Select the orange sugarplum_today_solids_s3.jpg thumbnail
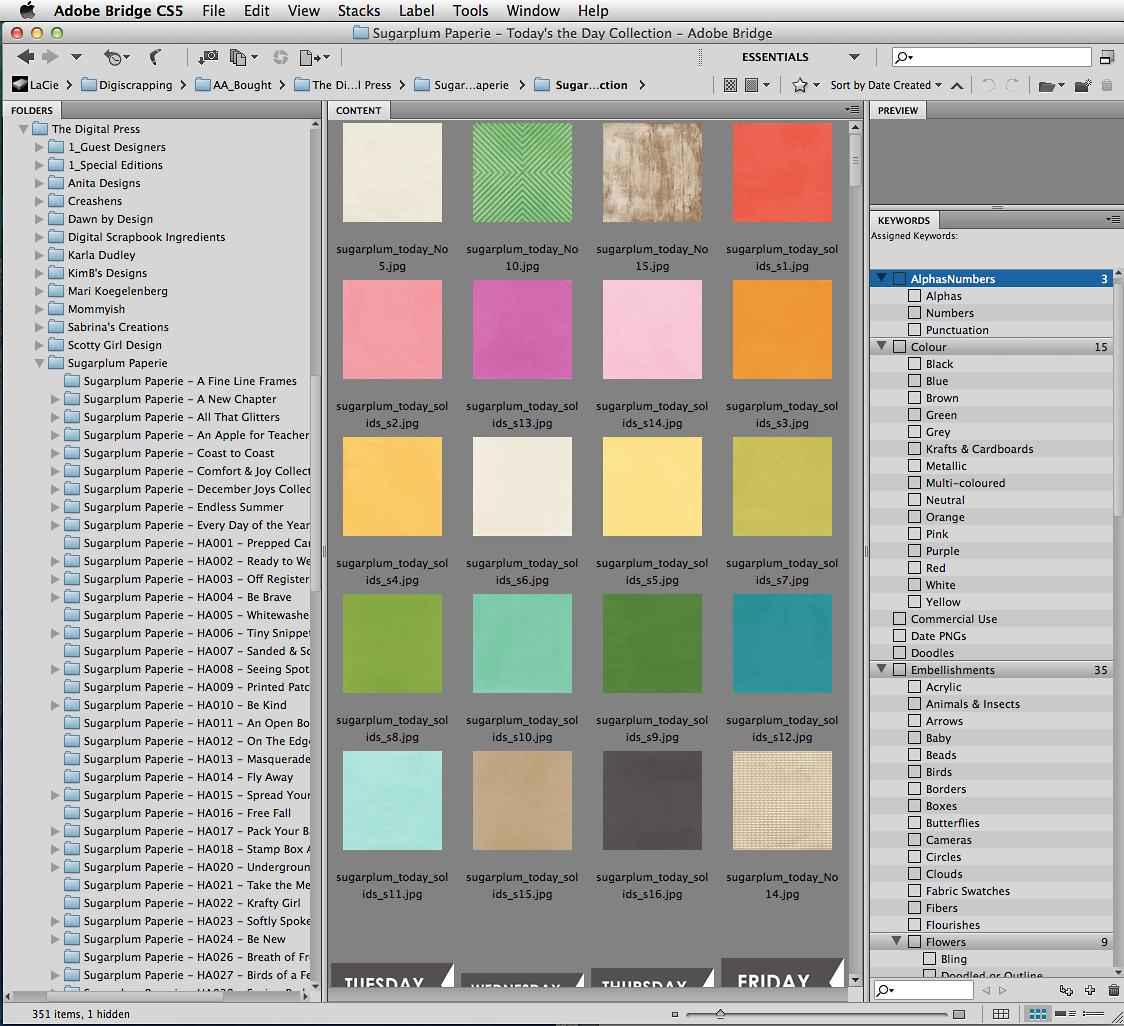The height and width of the screenshot is (1026, 1124). pos(782,329)
